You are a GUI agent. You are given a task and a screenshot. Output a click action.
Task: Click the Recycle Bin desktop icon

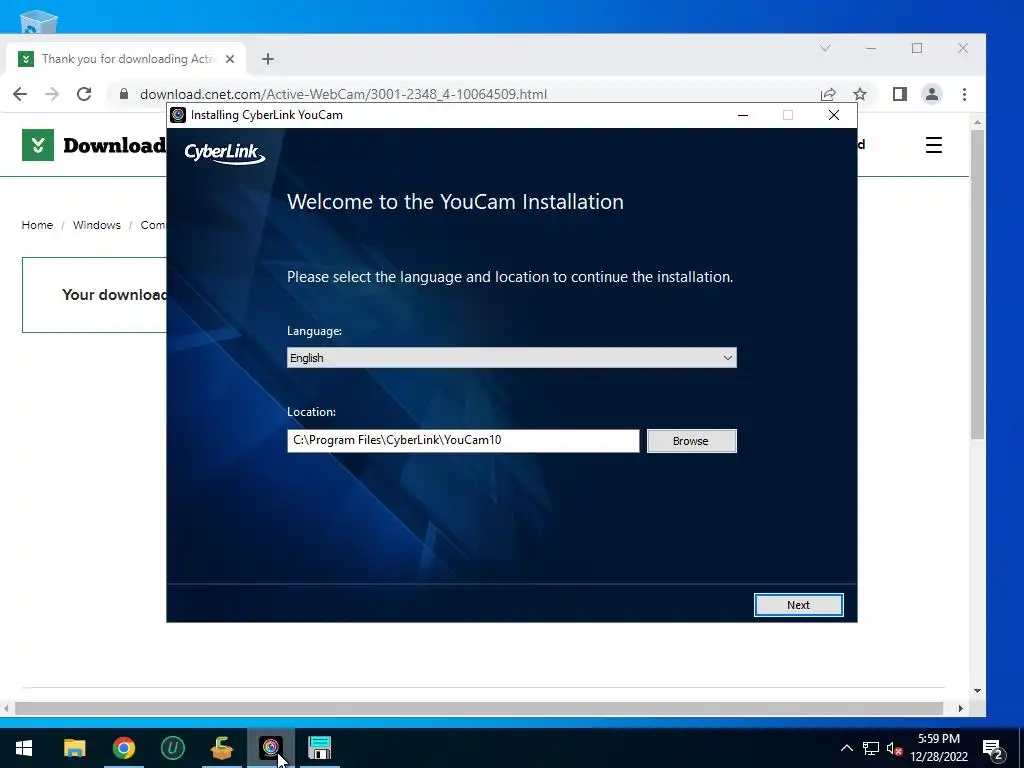tap(39, 22)
